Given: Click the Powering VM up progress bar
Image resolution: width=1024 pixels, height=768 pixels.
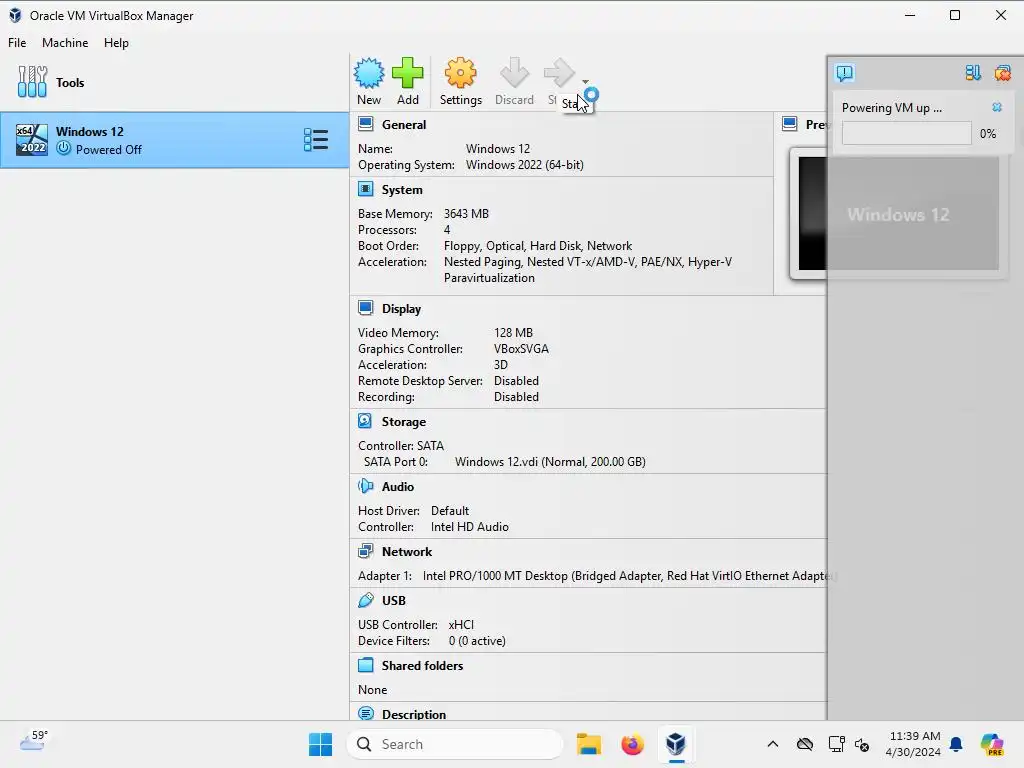Looking at the screenshot, I should click(906, 133).
